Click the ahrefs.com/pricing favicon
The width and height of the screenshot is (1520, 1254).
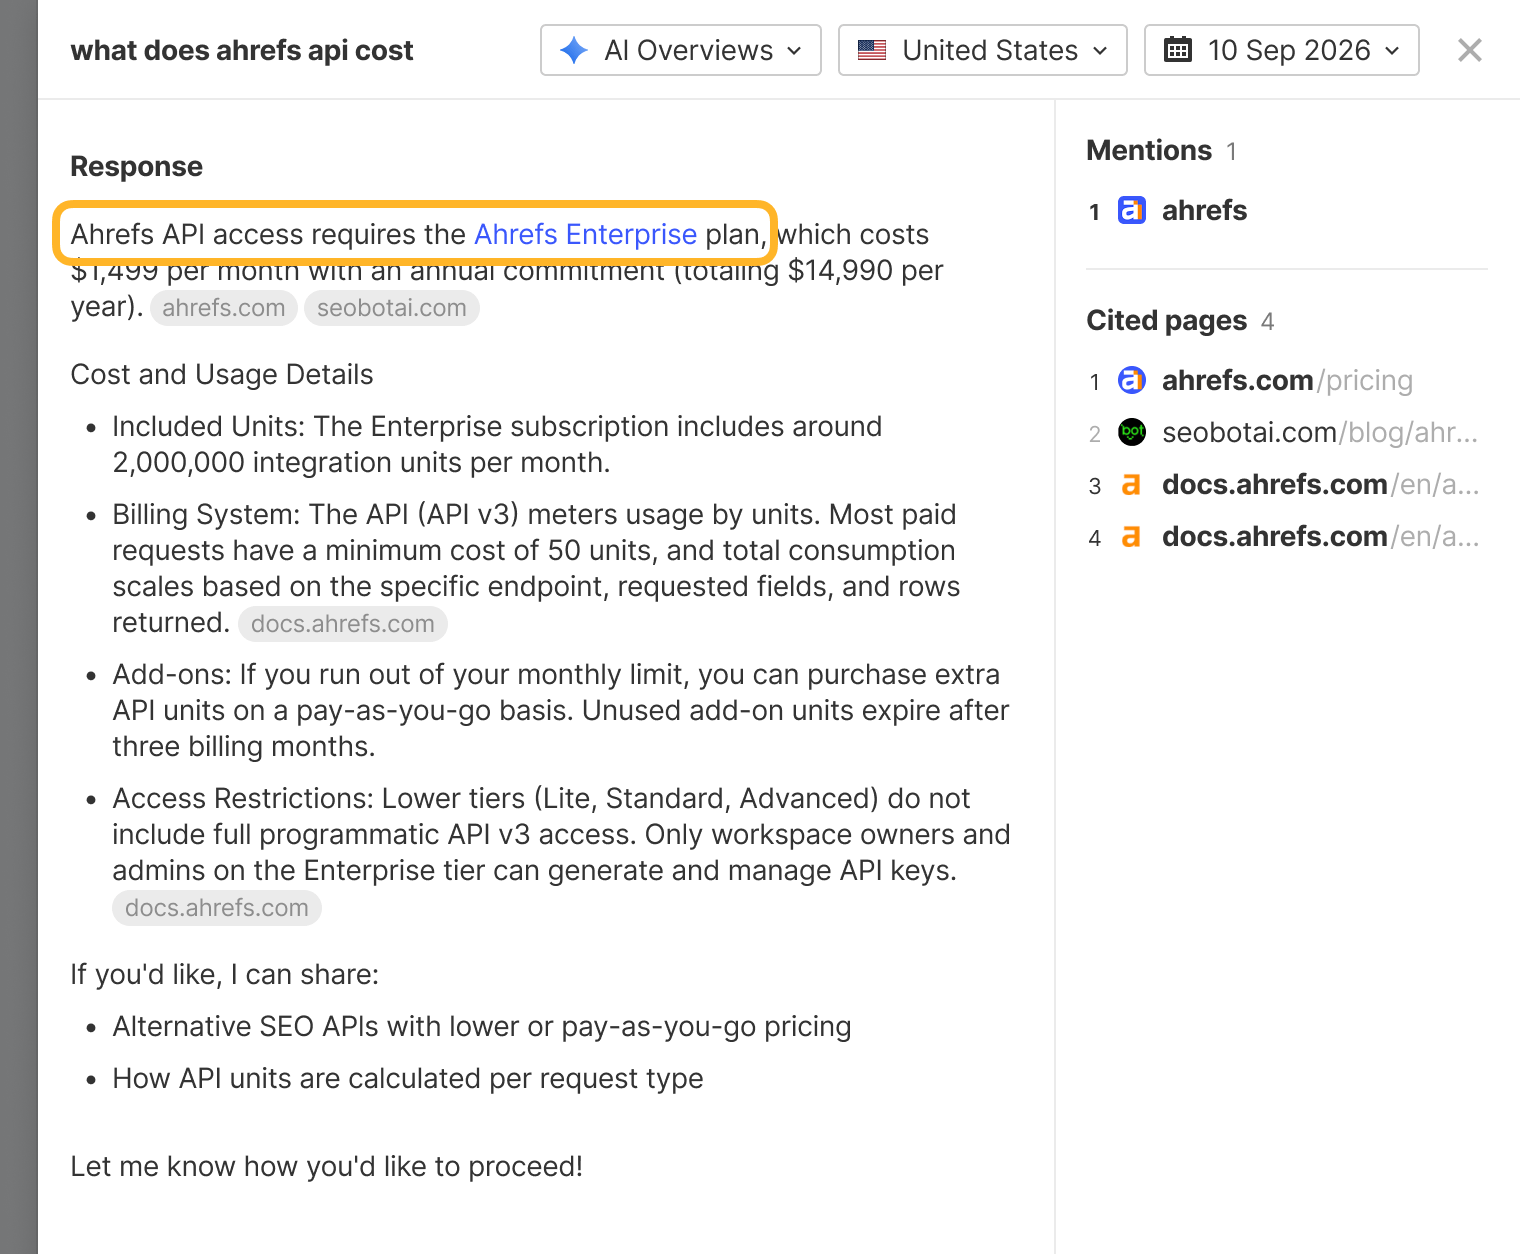click(x=1132, y=380)
